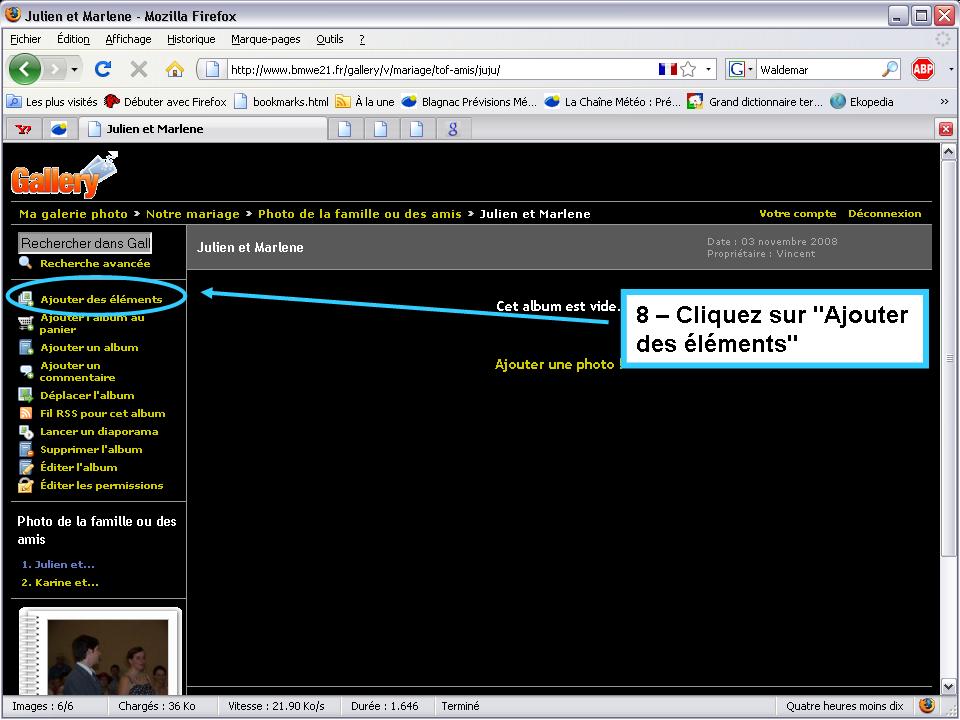Click the vertical scrollbar down arrow
This screenshot has height=720, width=960.
(949, 686)
